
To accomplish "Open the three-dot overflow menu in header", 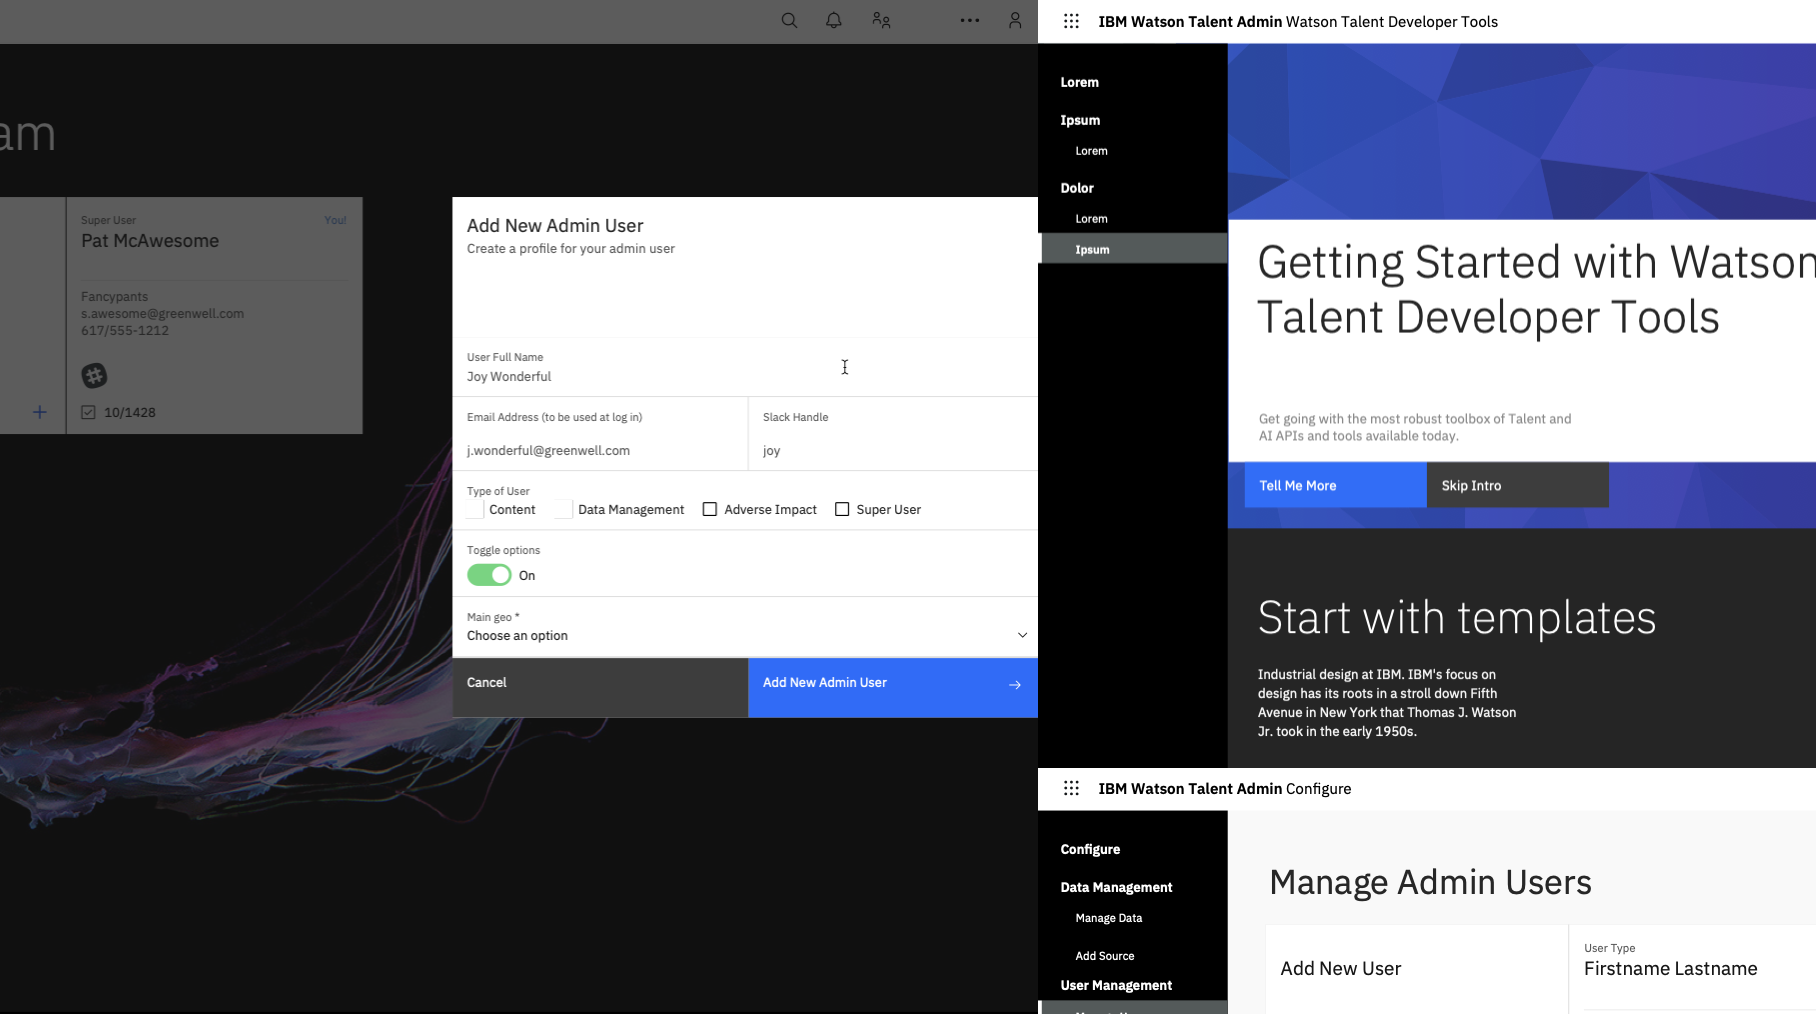I will click(x=970, y=20).
